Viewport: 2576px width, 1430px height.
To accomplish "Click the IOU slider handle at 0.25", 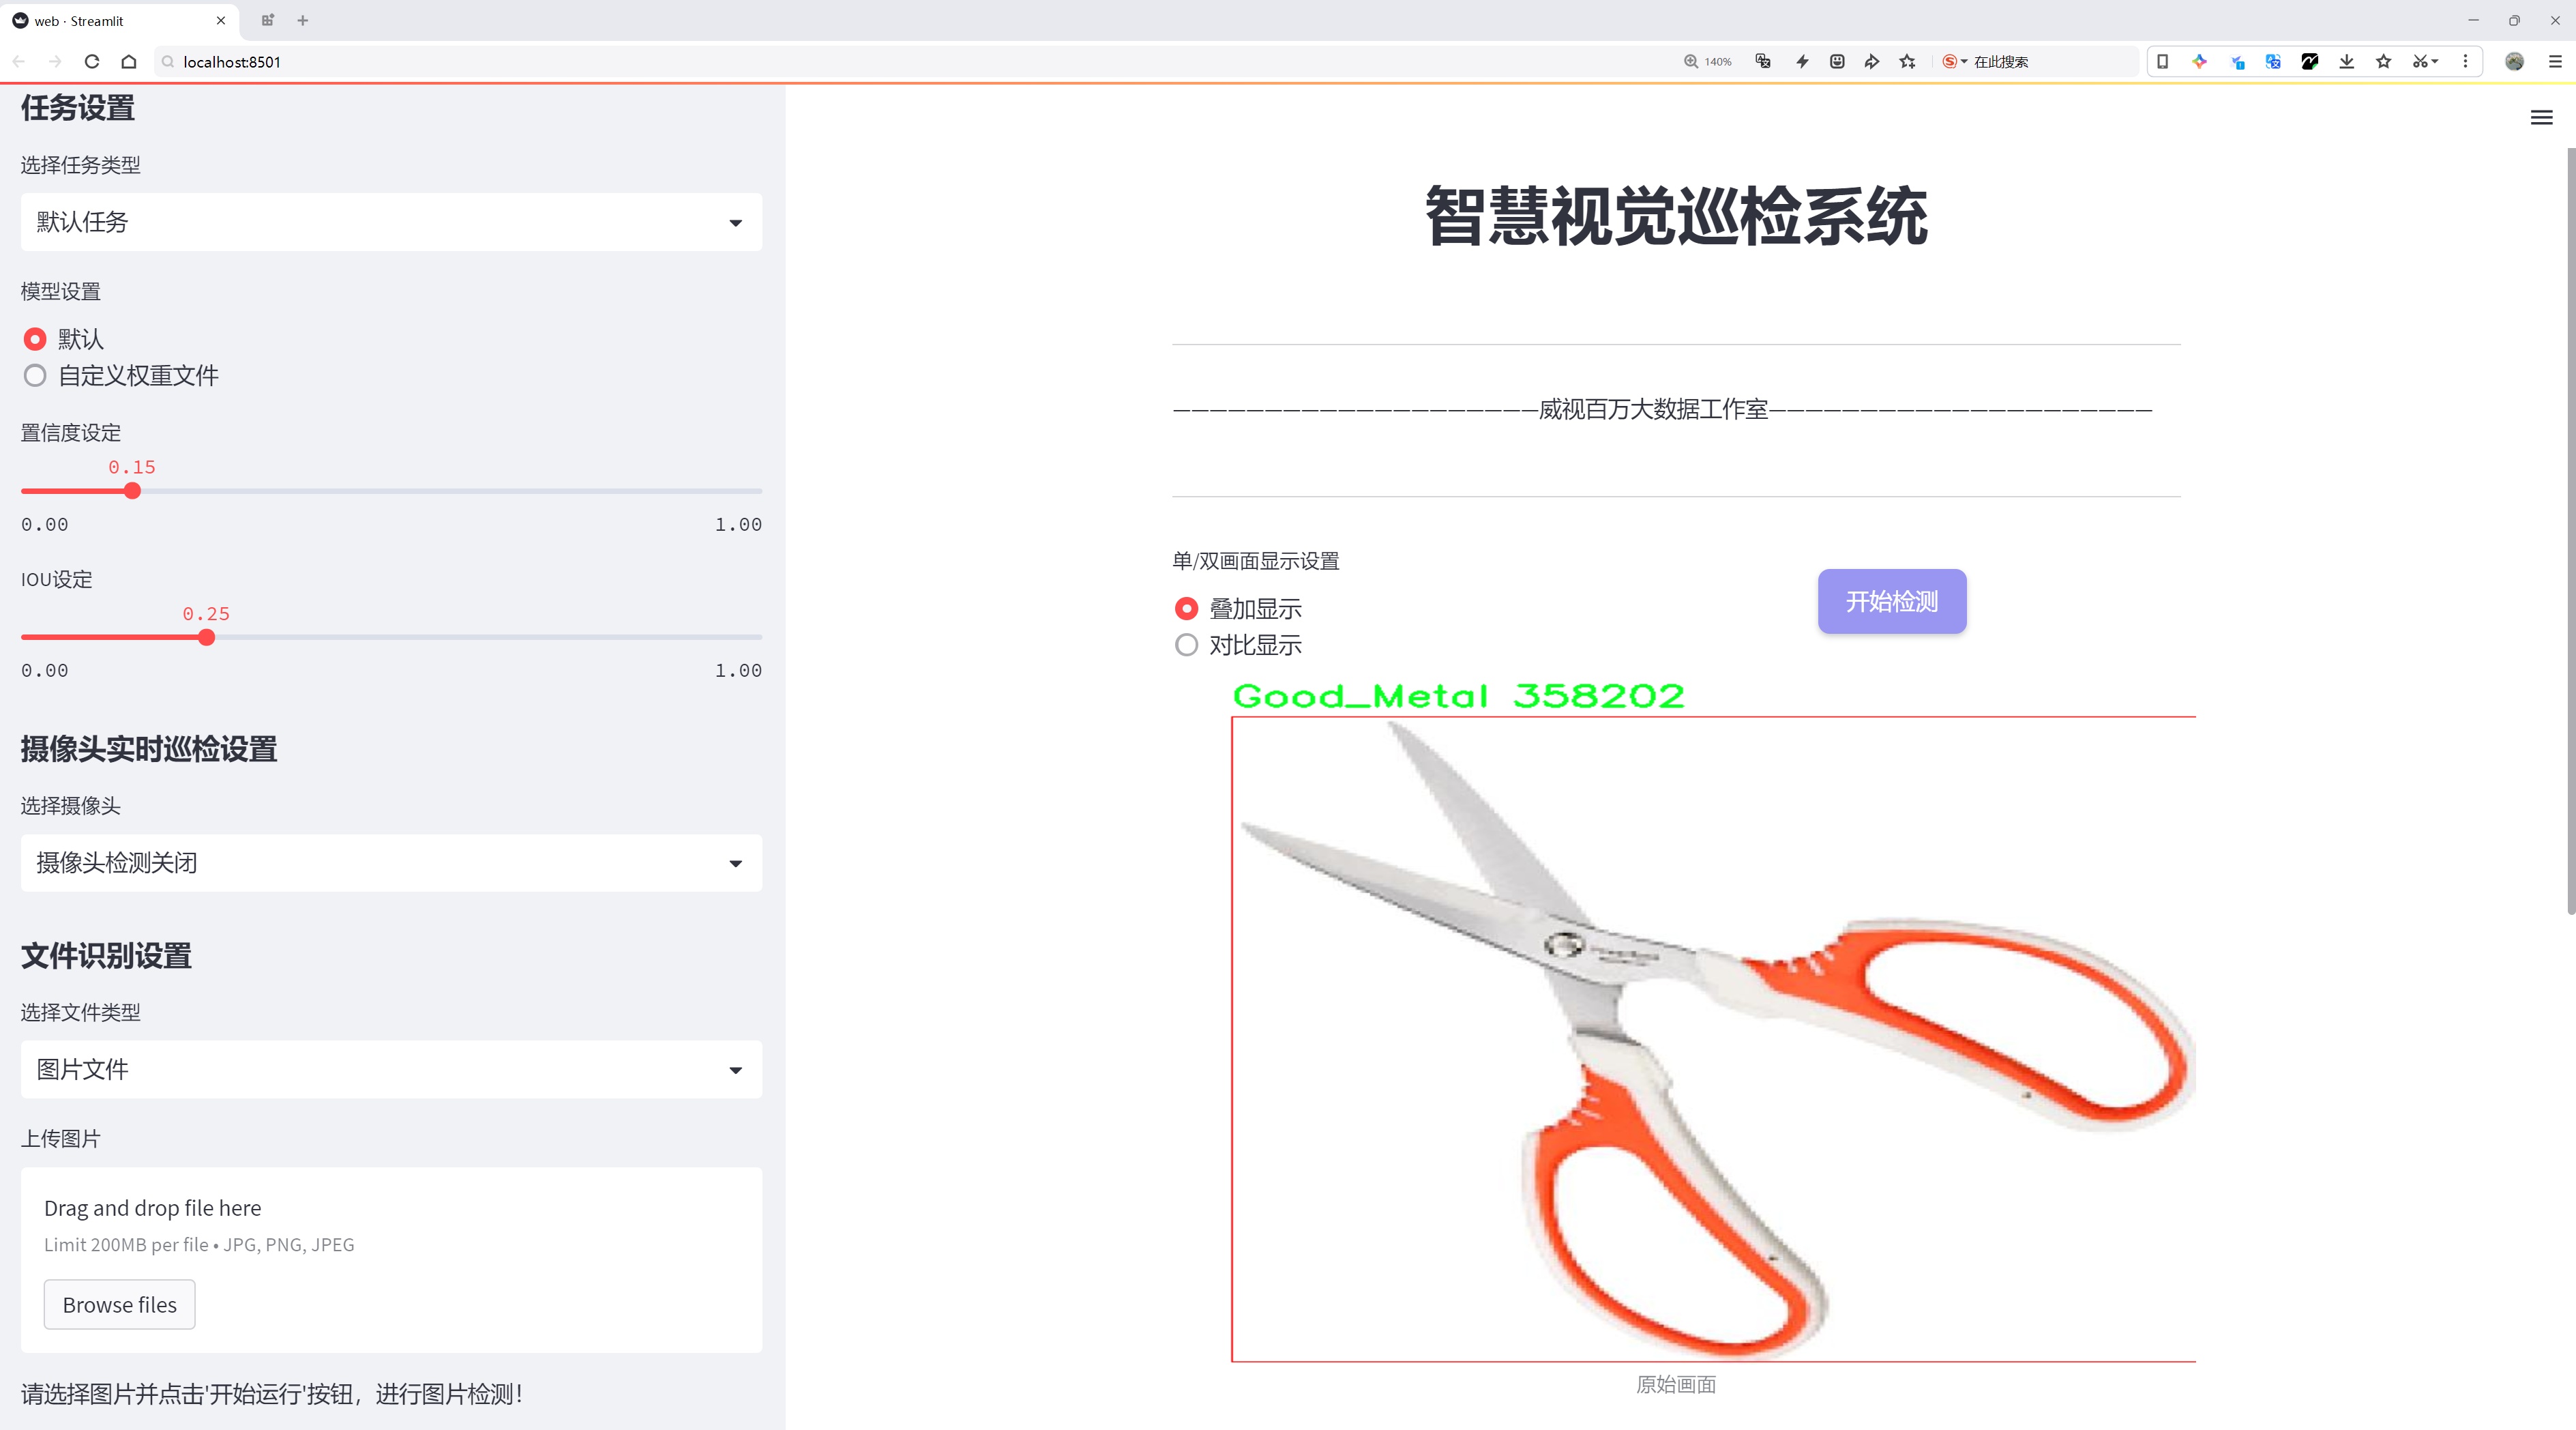I will point(206,638).
